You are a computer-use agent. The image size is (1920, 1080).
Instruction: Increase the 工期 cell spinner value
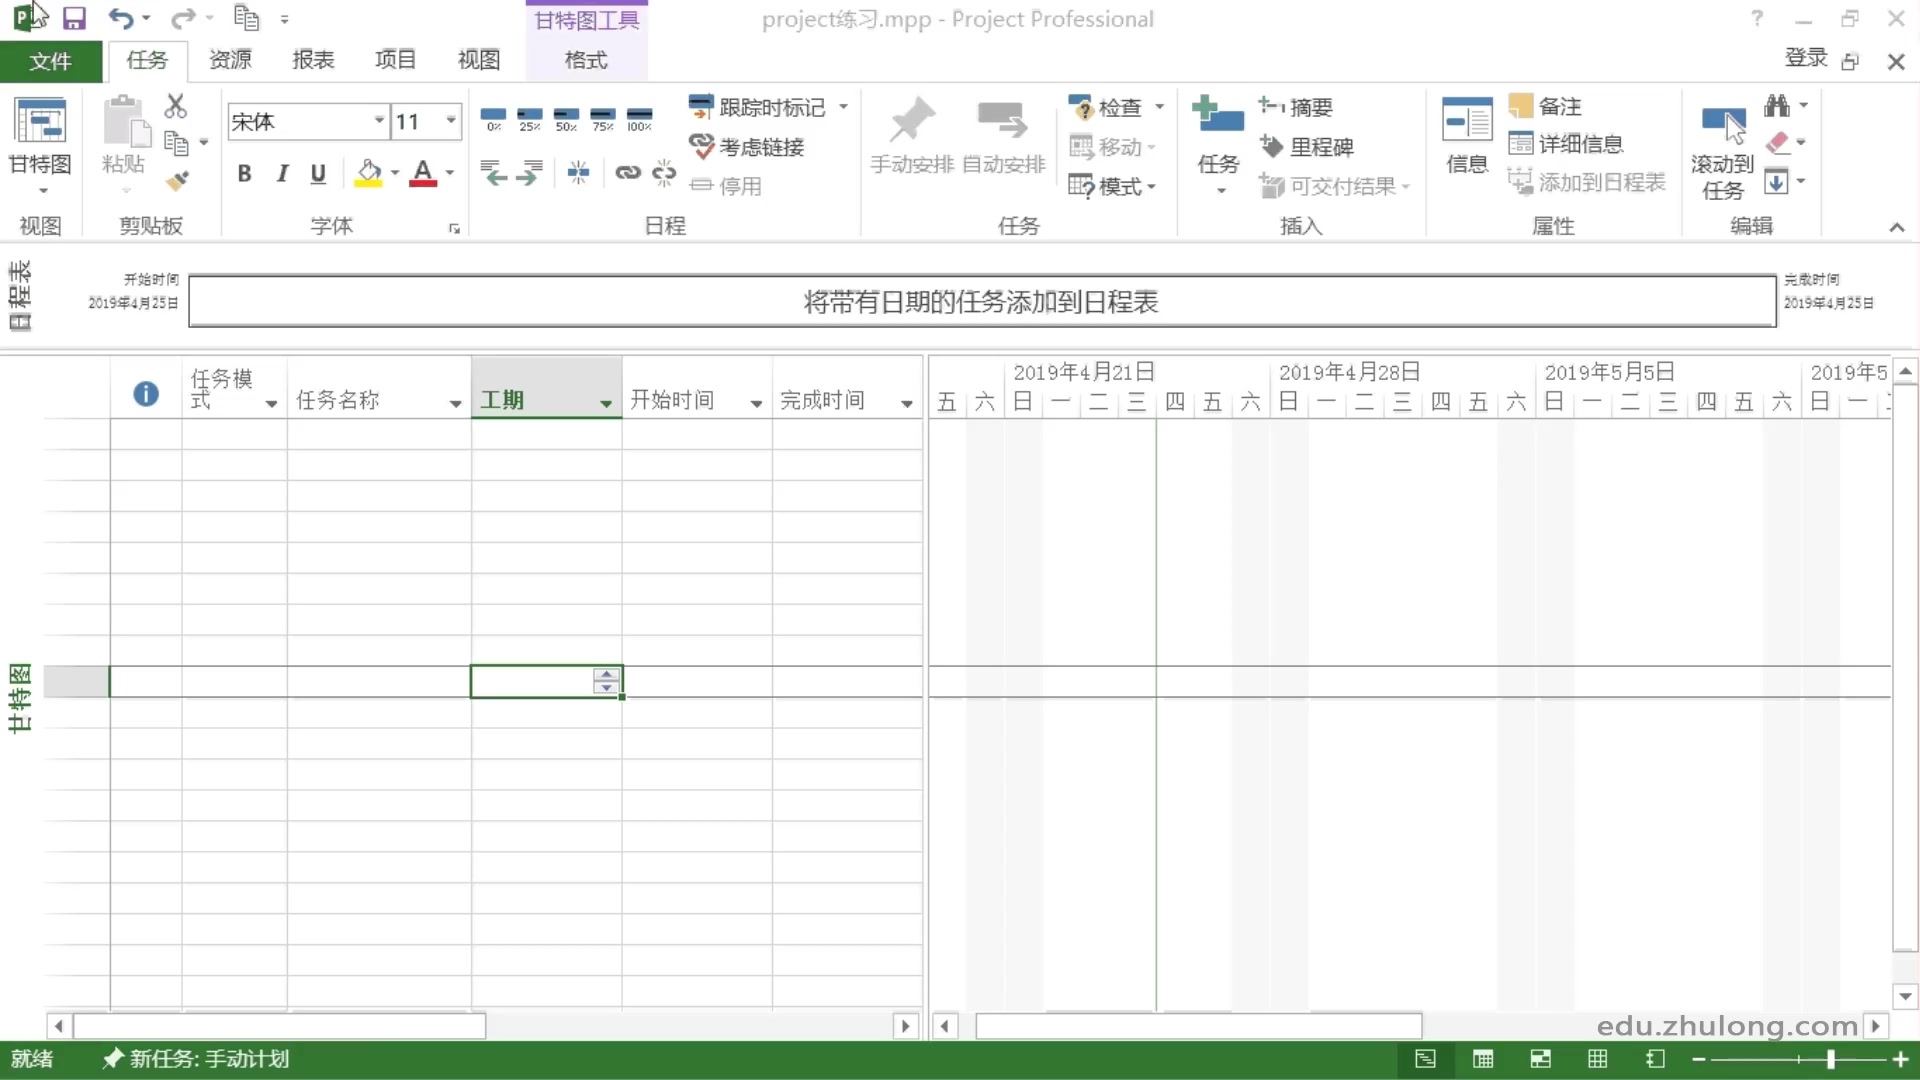click(x=606, y=675)
